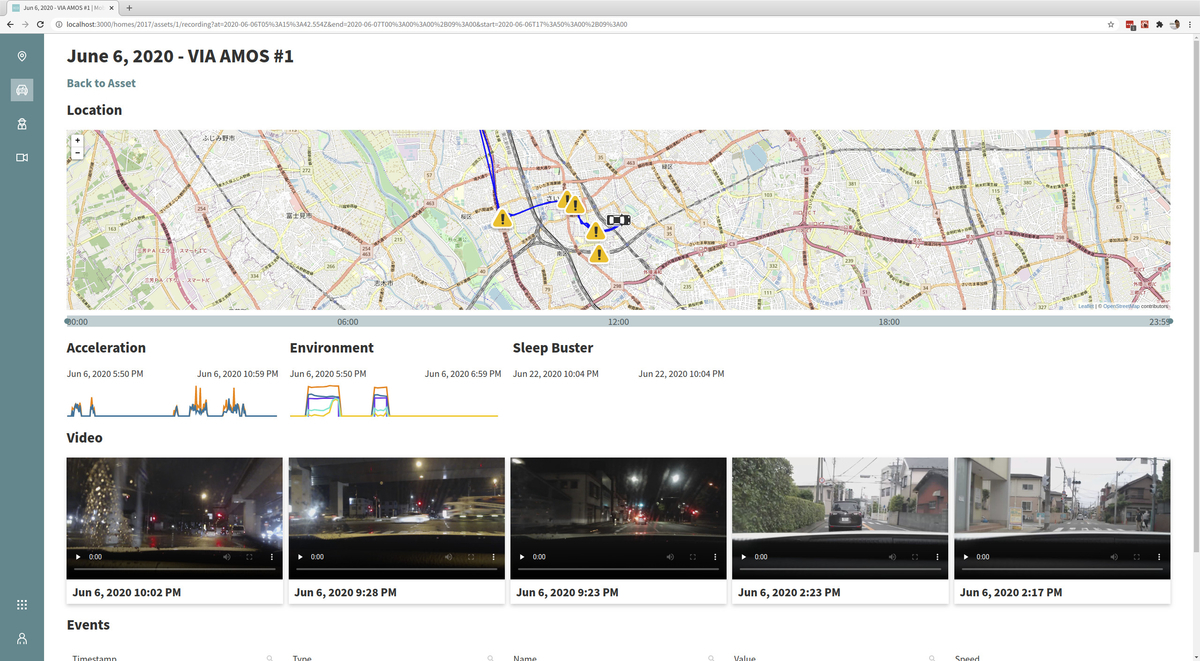
Task: Open a new browser tab
Action: click(130, 7)
